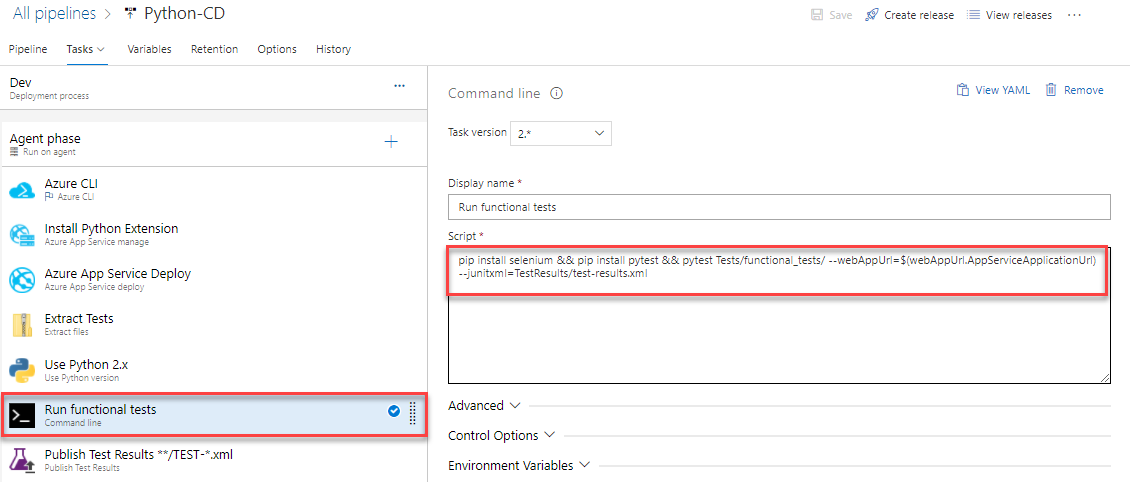Open the Dev environment ellipsis menu

[x=399, y=86]
